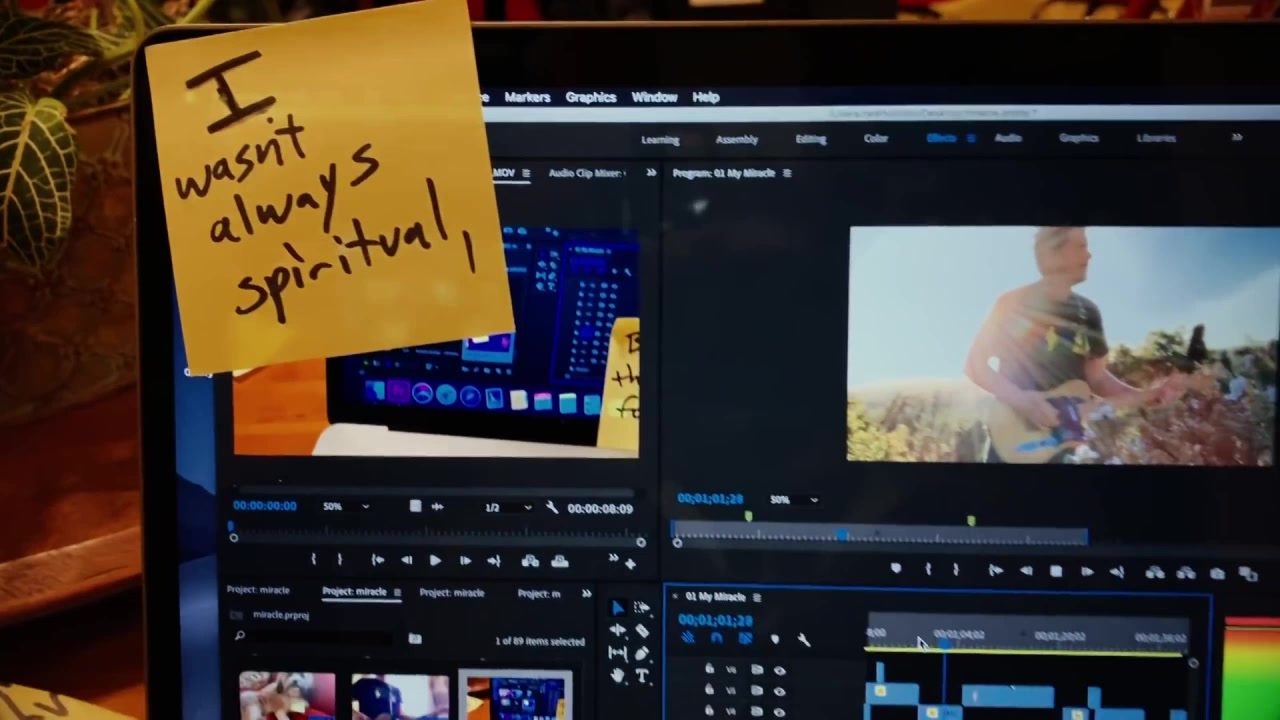This screenshot has width=1280, height=720.
Task: Open the playback resolution 1/2 dropdown
Action: point(508,508)
